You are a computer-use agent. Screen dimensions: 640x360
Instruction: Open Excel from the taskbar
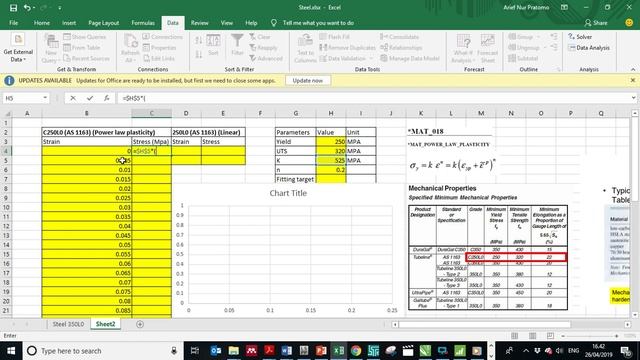pyautogui.click(x=338, y=351)
